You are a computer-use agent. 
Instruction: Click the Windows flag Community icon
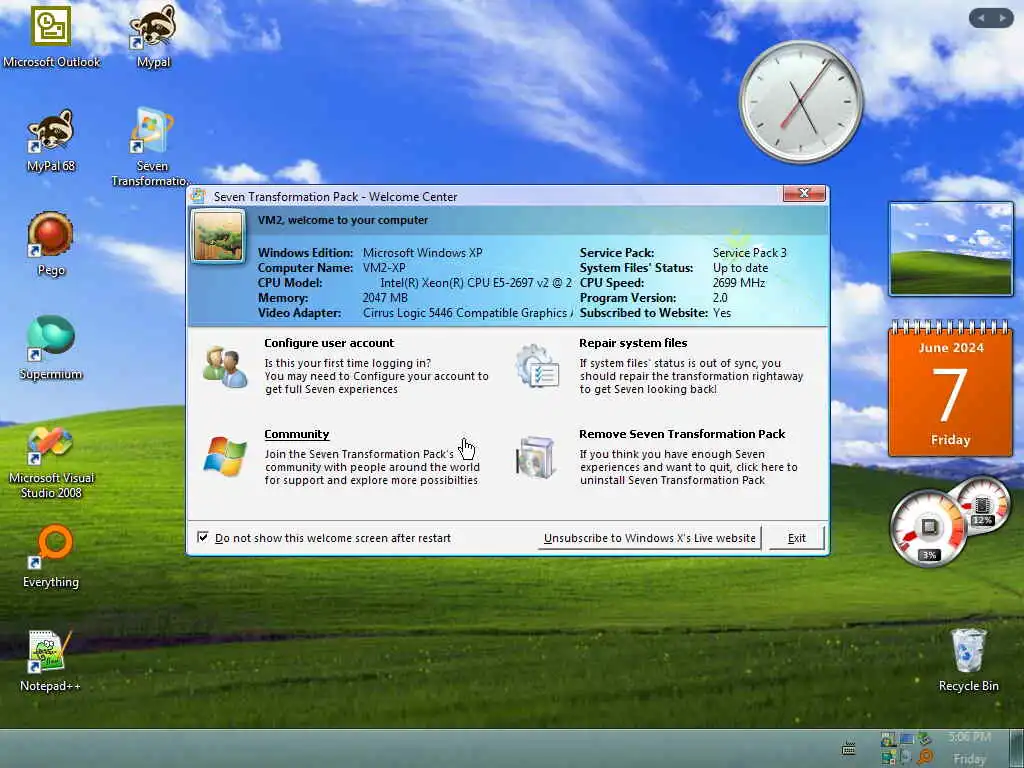(x=225, y=456)
